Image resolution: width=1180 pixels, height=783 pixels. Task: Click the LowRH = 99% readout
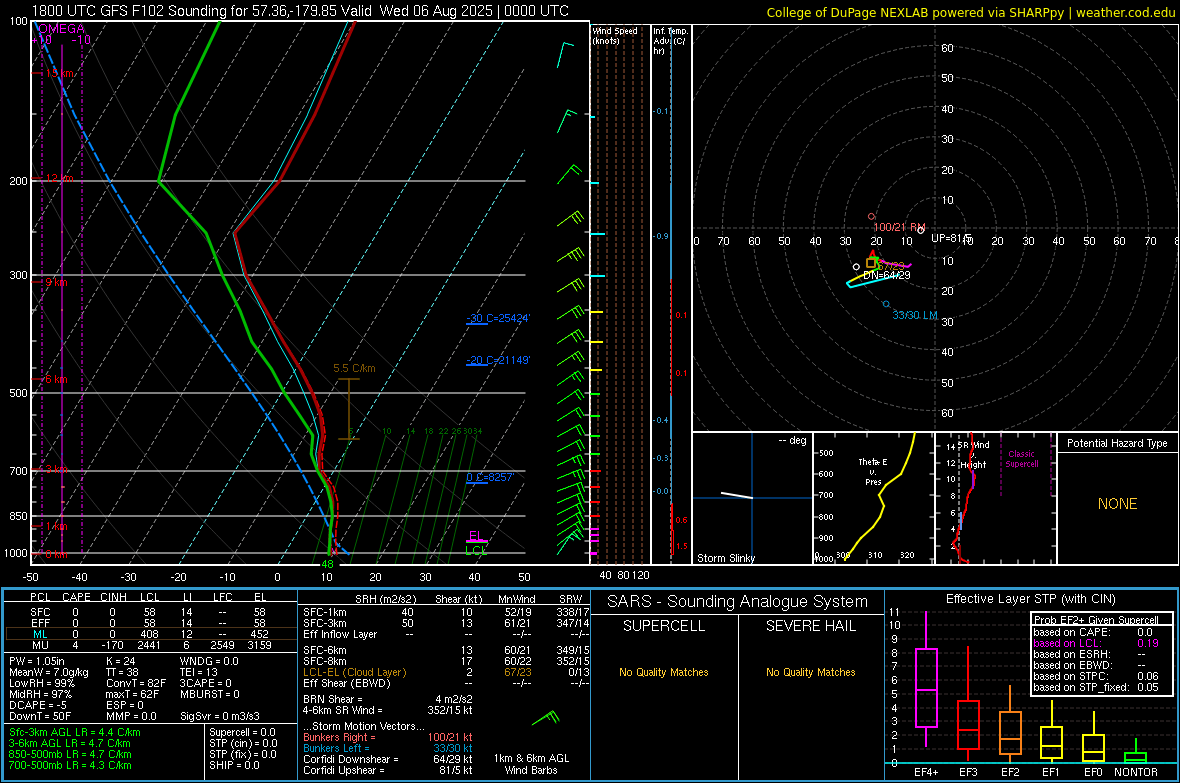pyautogui.click(x=41, y=684)
